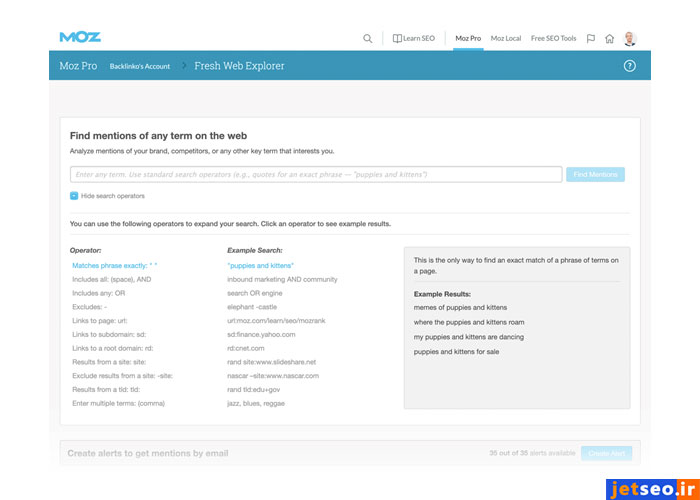Screen dimensions: 700x500
Task: Go to the home icon
Action: click(609, 38)
